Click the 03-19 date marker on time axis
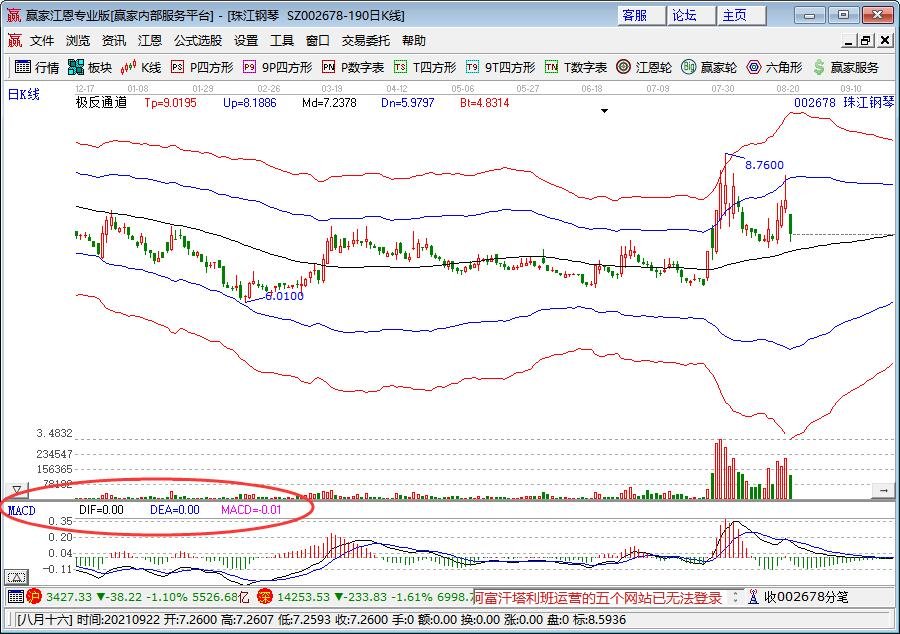900x634 pixels. (x=332, y=88)
